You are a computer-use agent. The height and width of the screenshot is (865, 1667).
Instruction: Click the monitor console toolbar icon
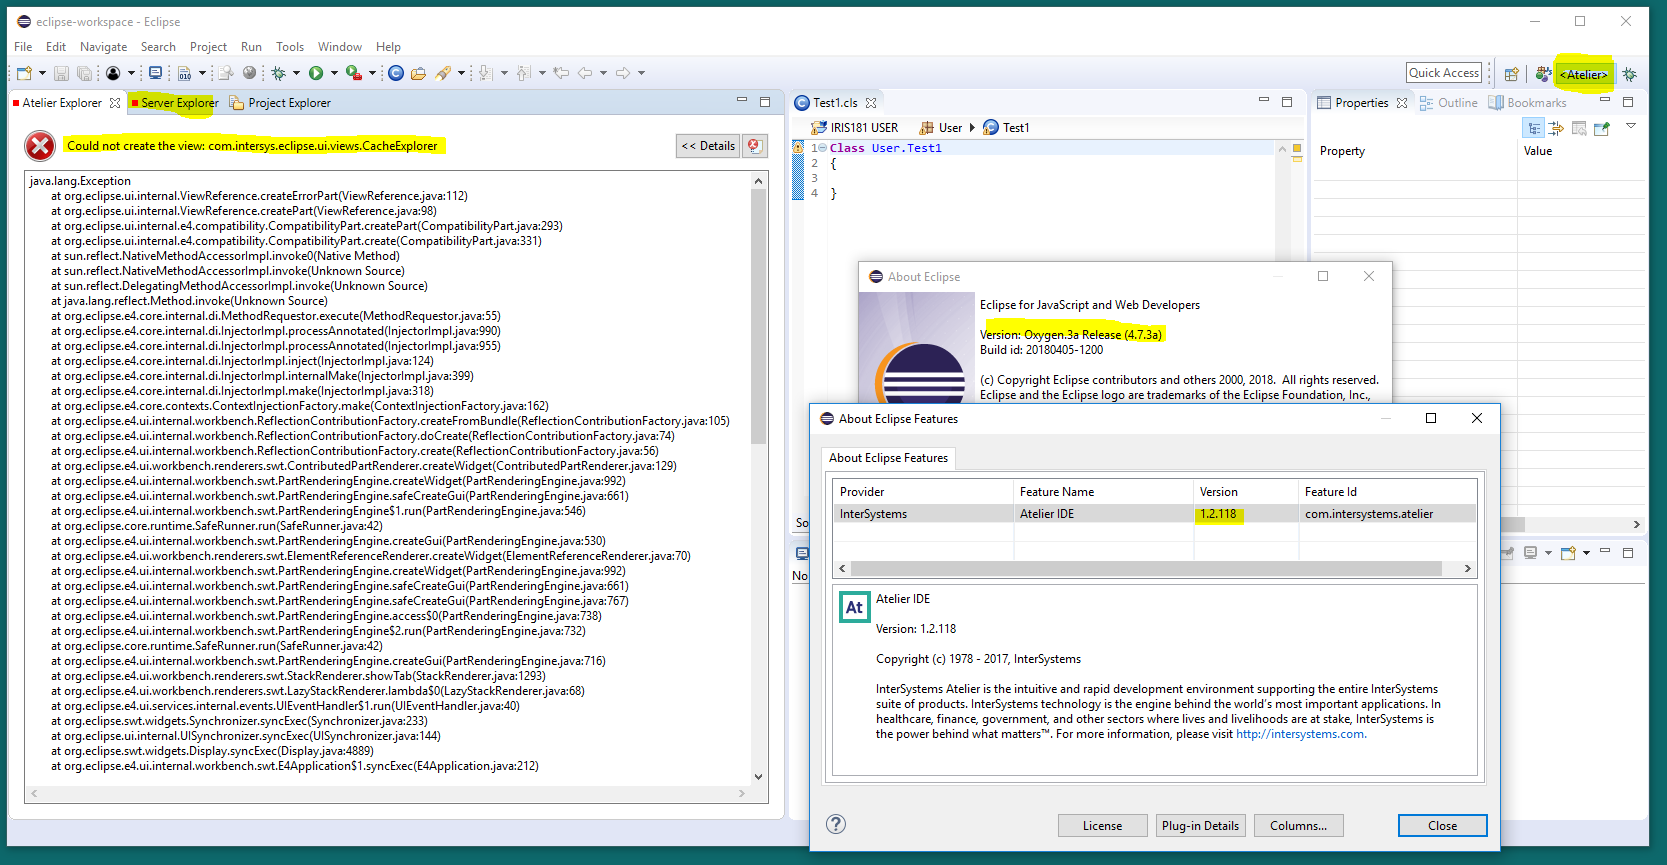[x=155, y=73]
